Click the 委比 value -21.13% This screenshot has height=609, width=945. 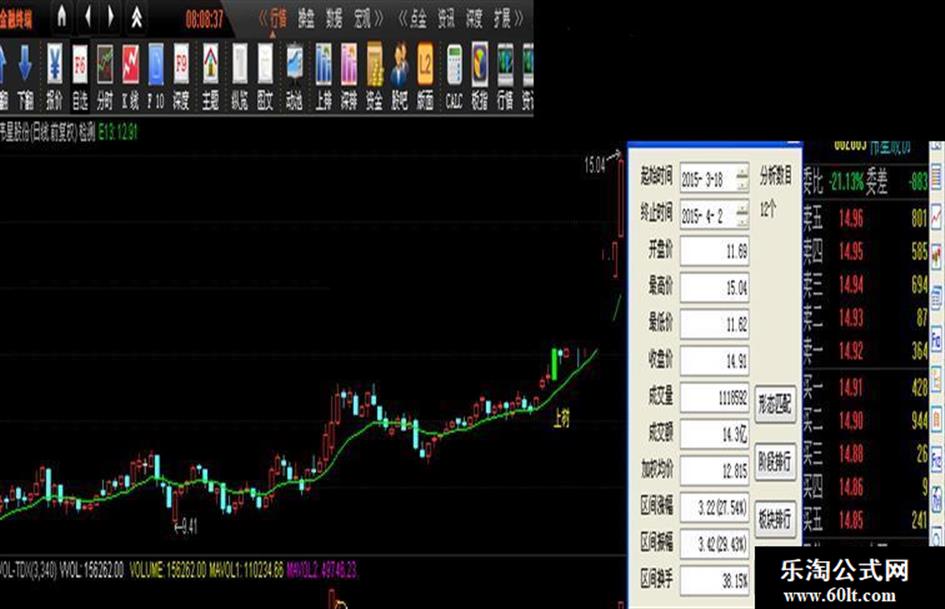846,181
